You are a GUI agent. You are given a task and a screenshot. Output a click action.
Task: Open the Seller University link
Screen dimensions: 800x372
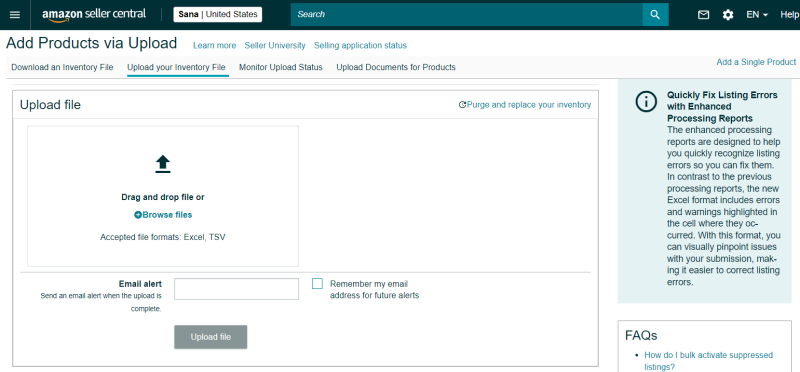[x=275, y=45]
